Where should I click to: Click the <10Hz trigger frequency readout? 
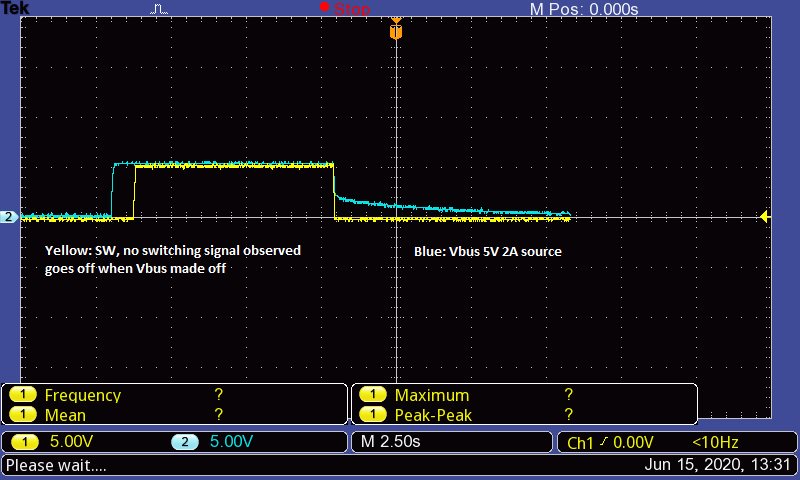coord(715,442)
